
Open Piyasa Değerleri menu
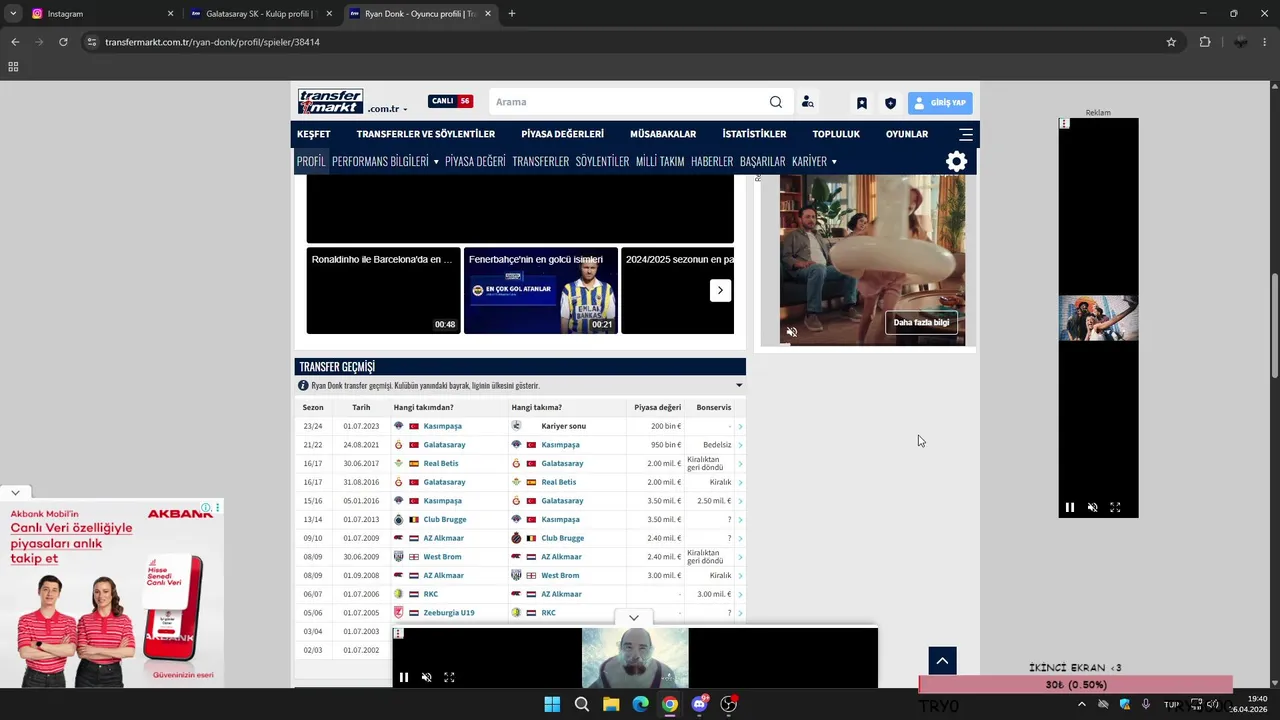[x=563, y=134]
